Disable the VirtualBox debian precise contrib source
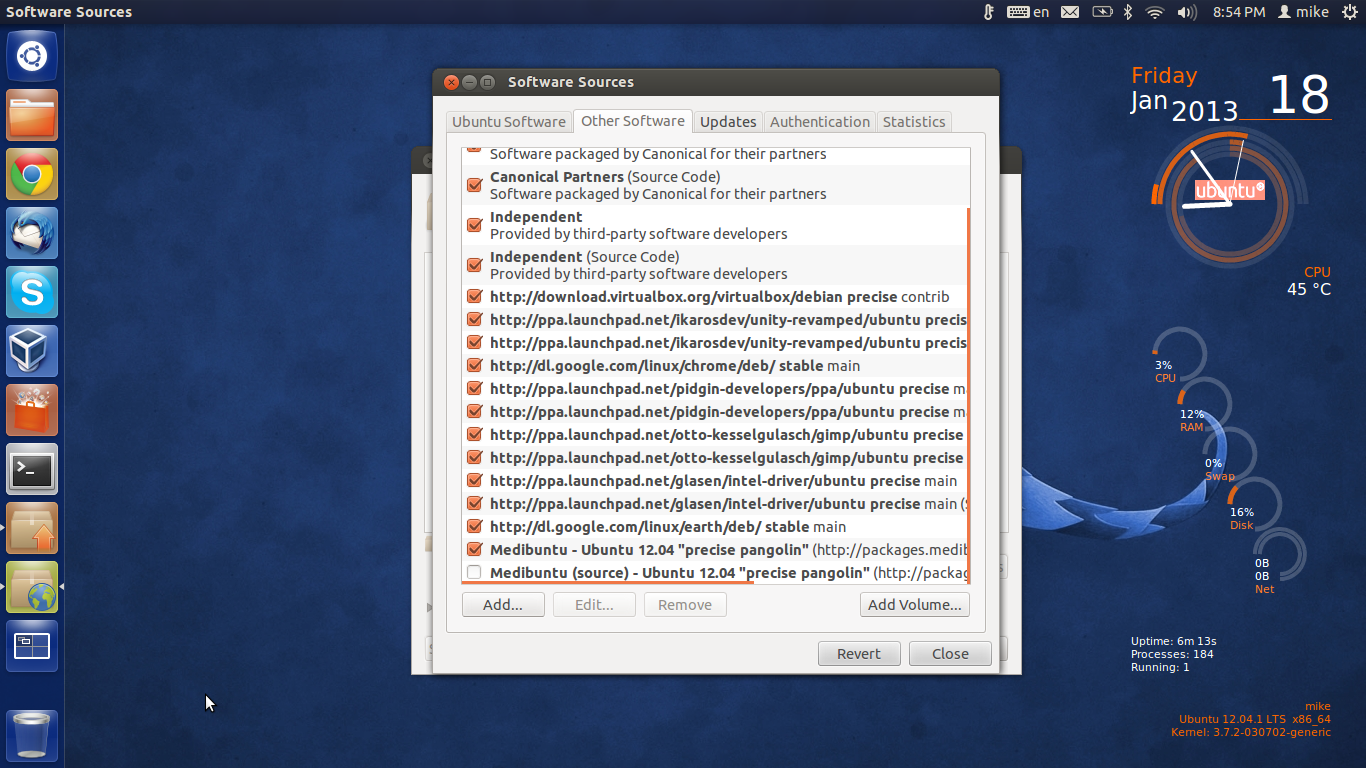Image resolution: width=1366 pixels, height=768 pixels. pos(474,296)
